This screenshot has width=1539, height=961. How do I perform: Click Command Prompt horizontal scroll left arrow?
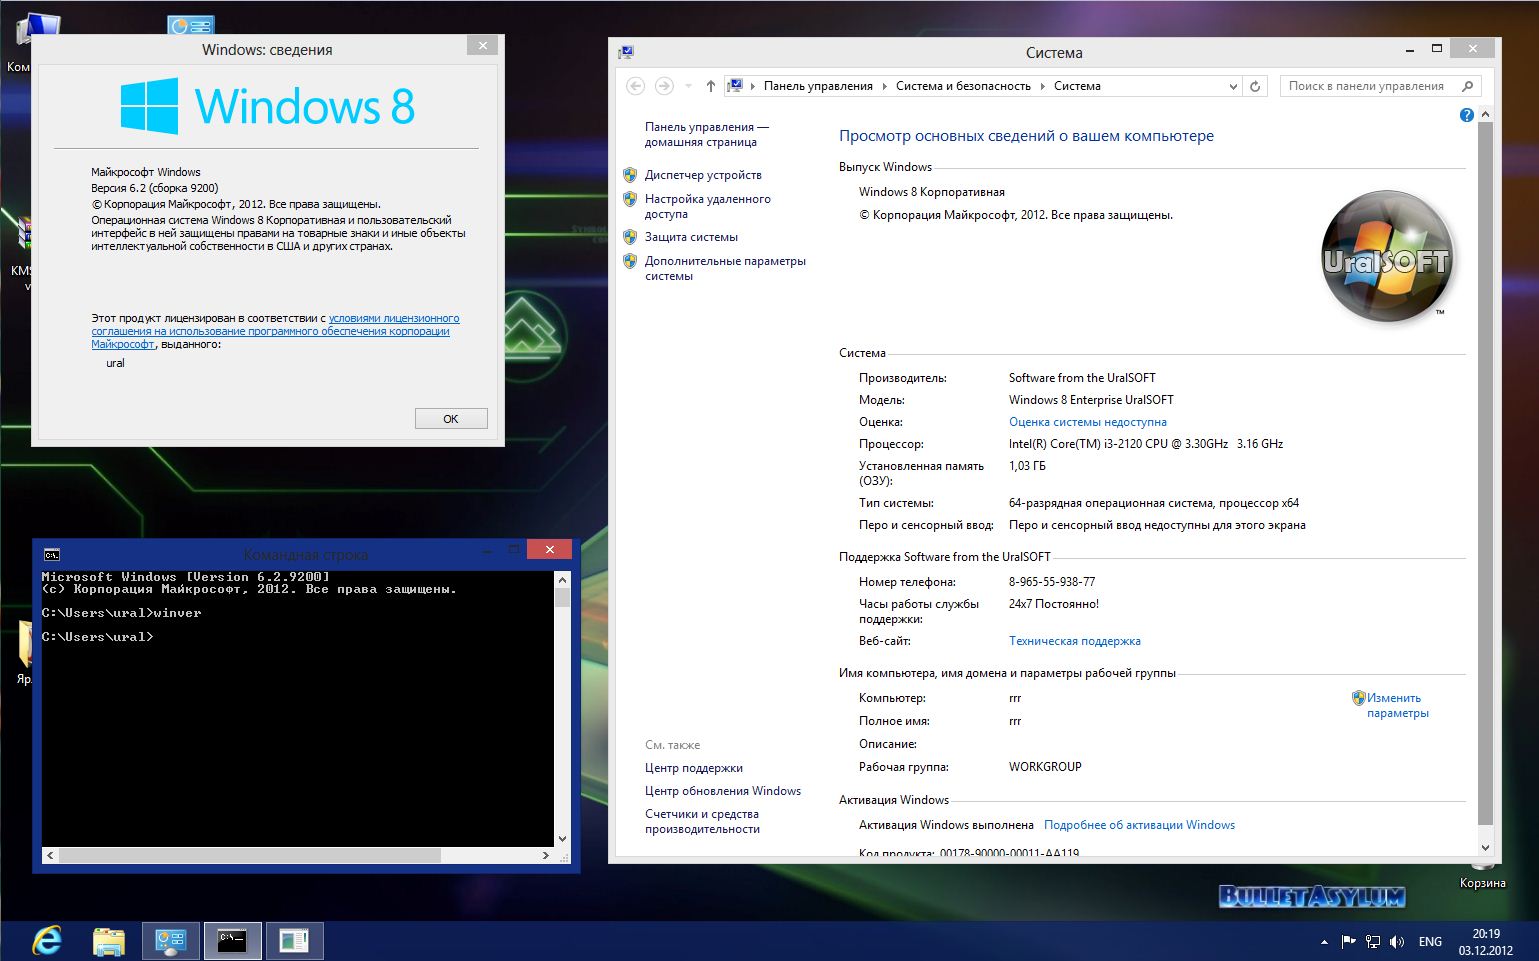[x=50, y=855]
